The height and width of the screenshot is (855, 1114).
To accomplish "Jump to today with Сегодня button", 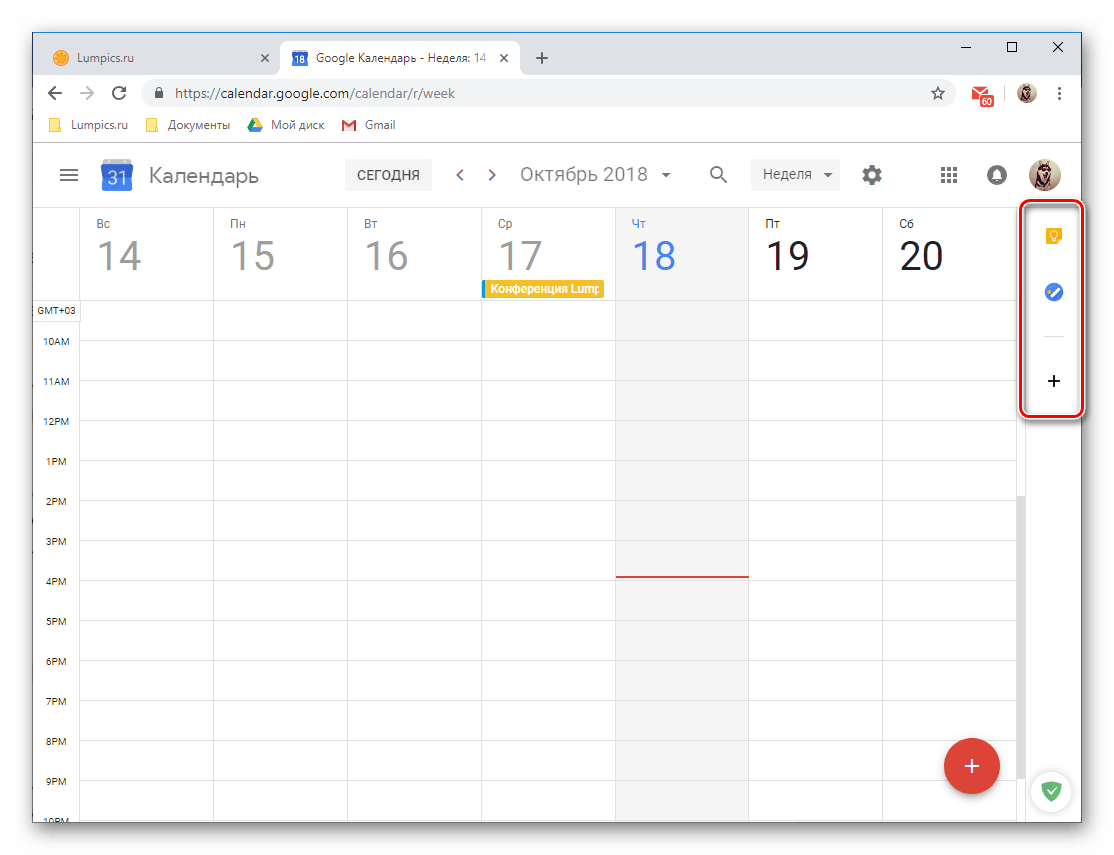I will pyautogui.click(x=388, y=175).
